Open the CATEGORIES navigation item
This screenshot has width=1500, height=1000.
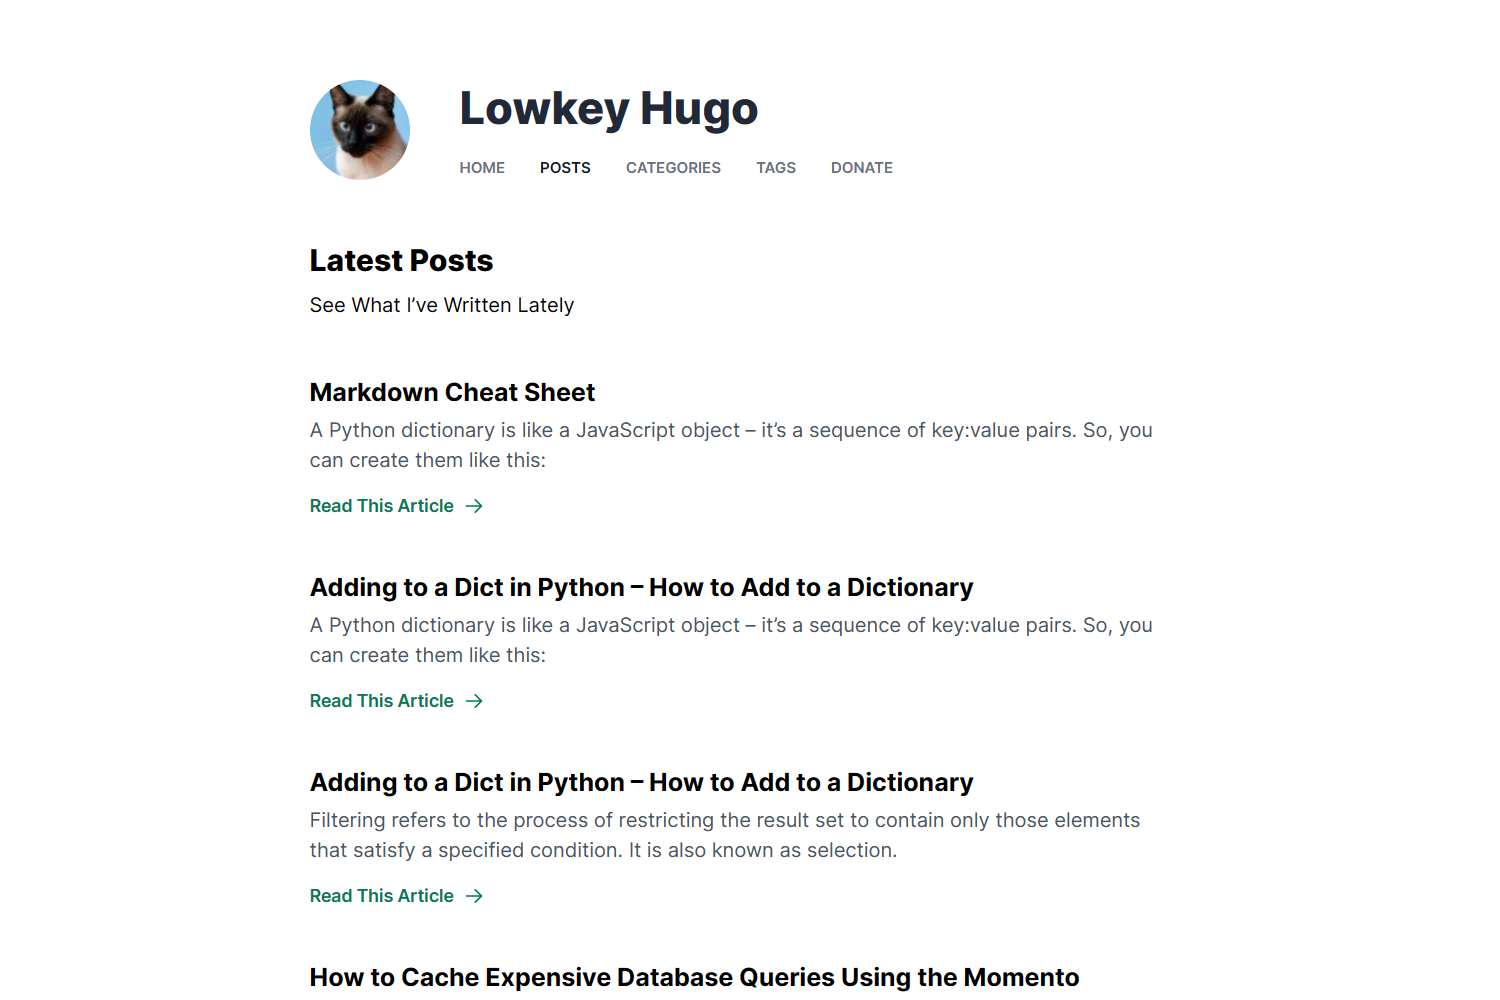coord(673,167)
